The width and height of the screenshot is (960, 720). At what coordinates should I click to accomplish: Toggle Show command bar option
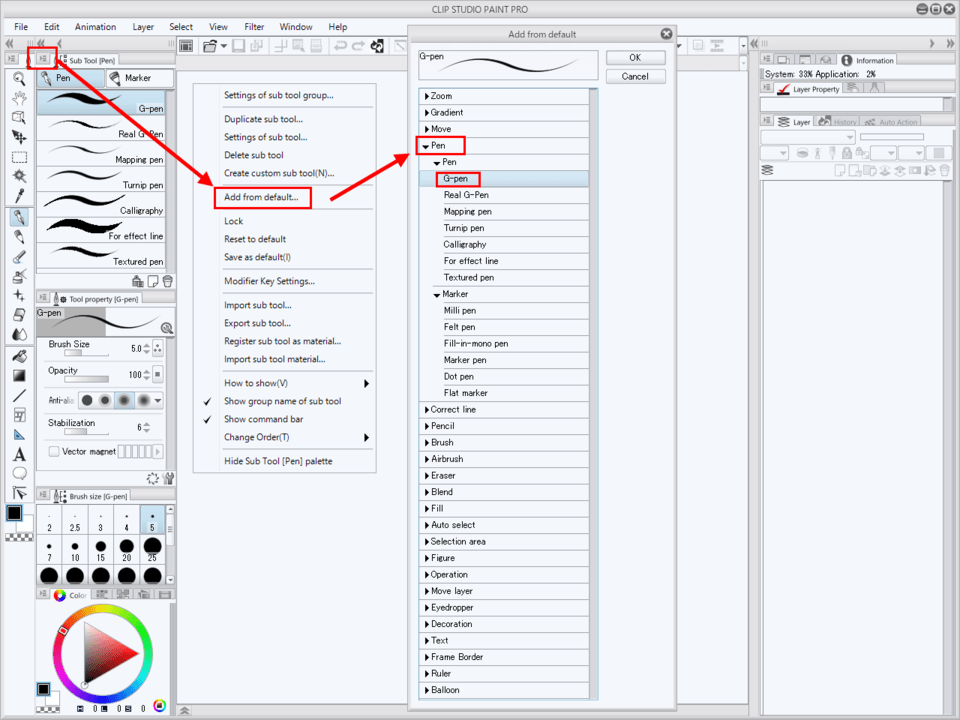coord(264,419)
